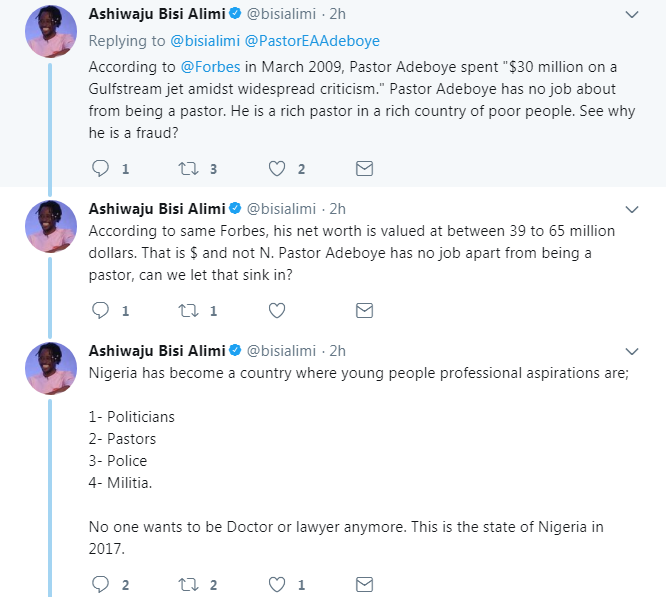Open the 2h timestamp of the last tweet
This screenshot has width=666, height=597.
point(337,350)
